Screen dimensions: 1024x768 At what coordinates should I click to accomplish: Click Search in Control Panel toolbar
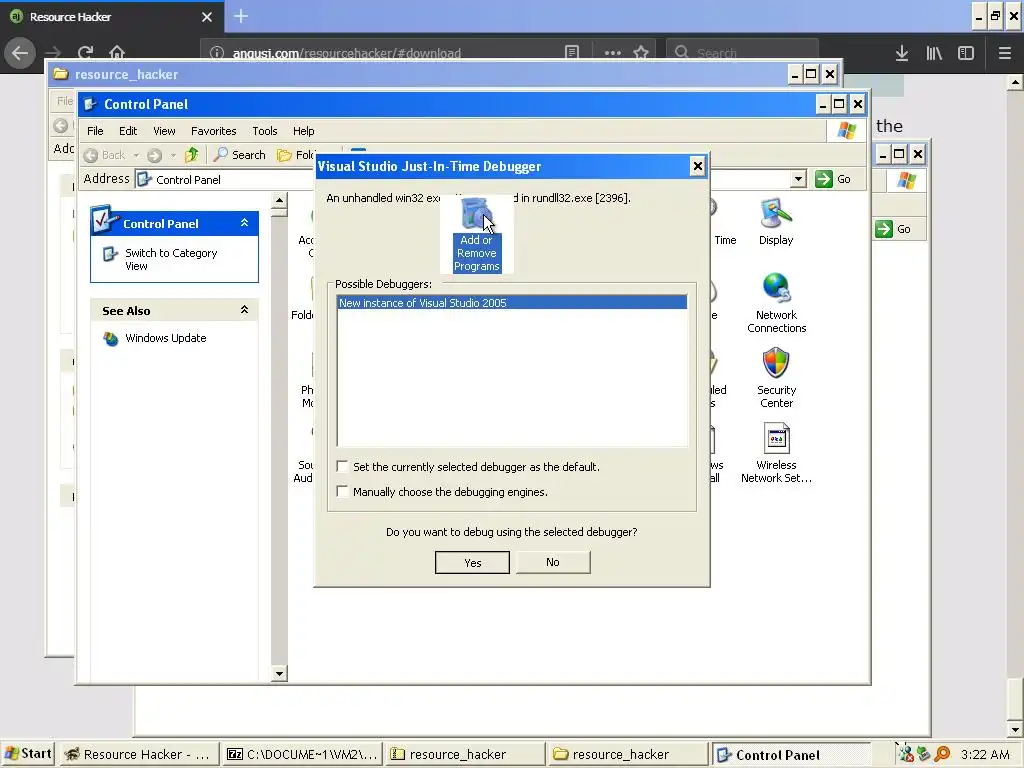tap(240, 155)
